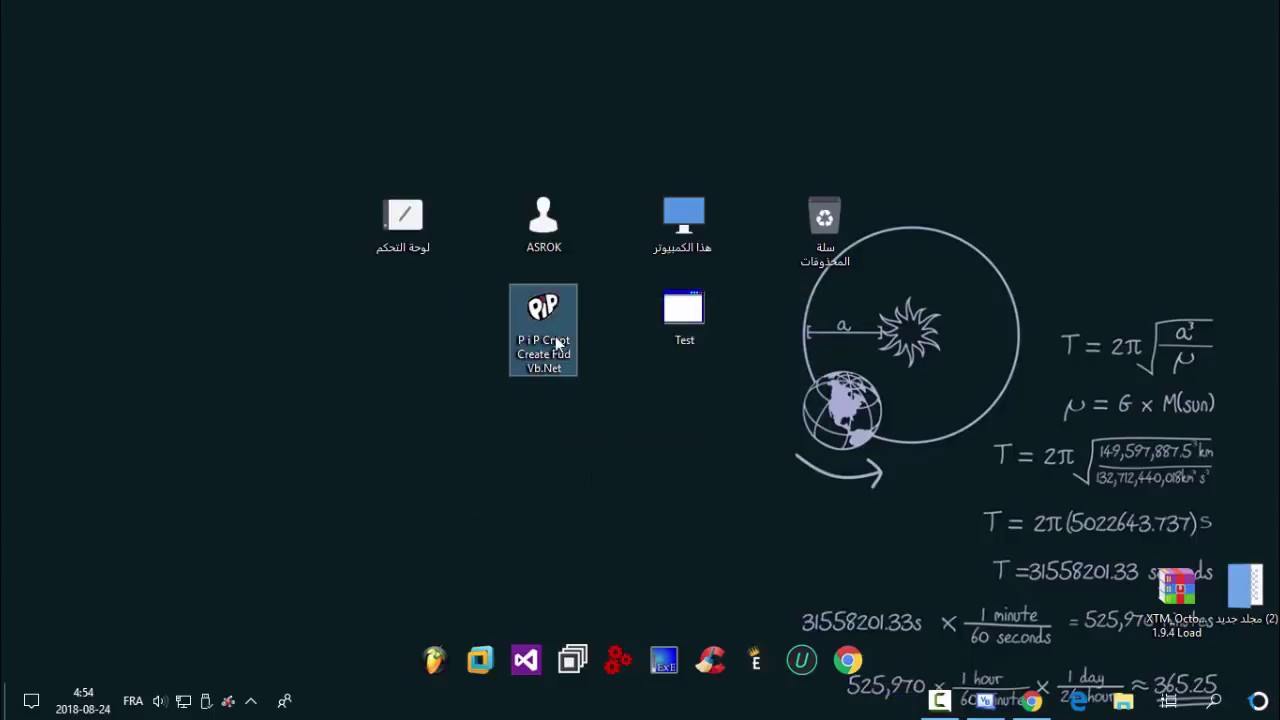Open Task View on the taskbar

tap(1168, 701)
